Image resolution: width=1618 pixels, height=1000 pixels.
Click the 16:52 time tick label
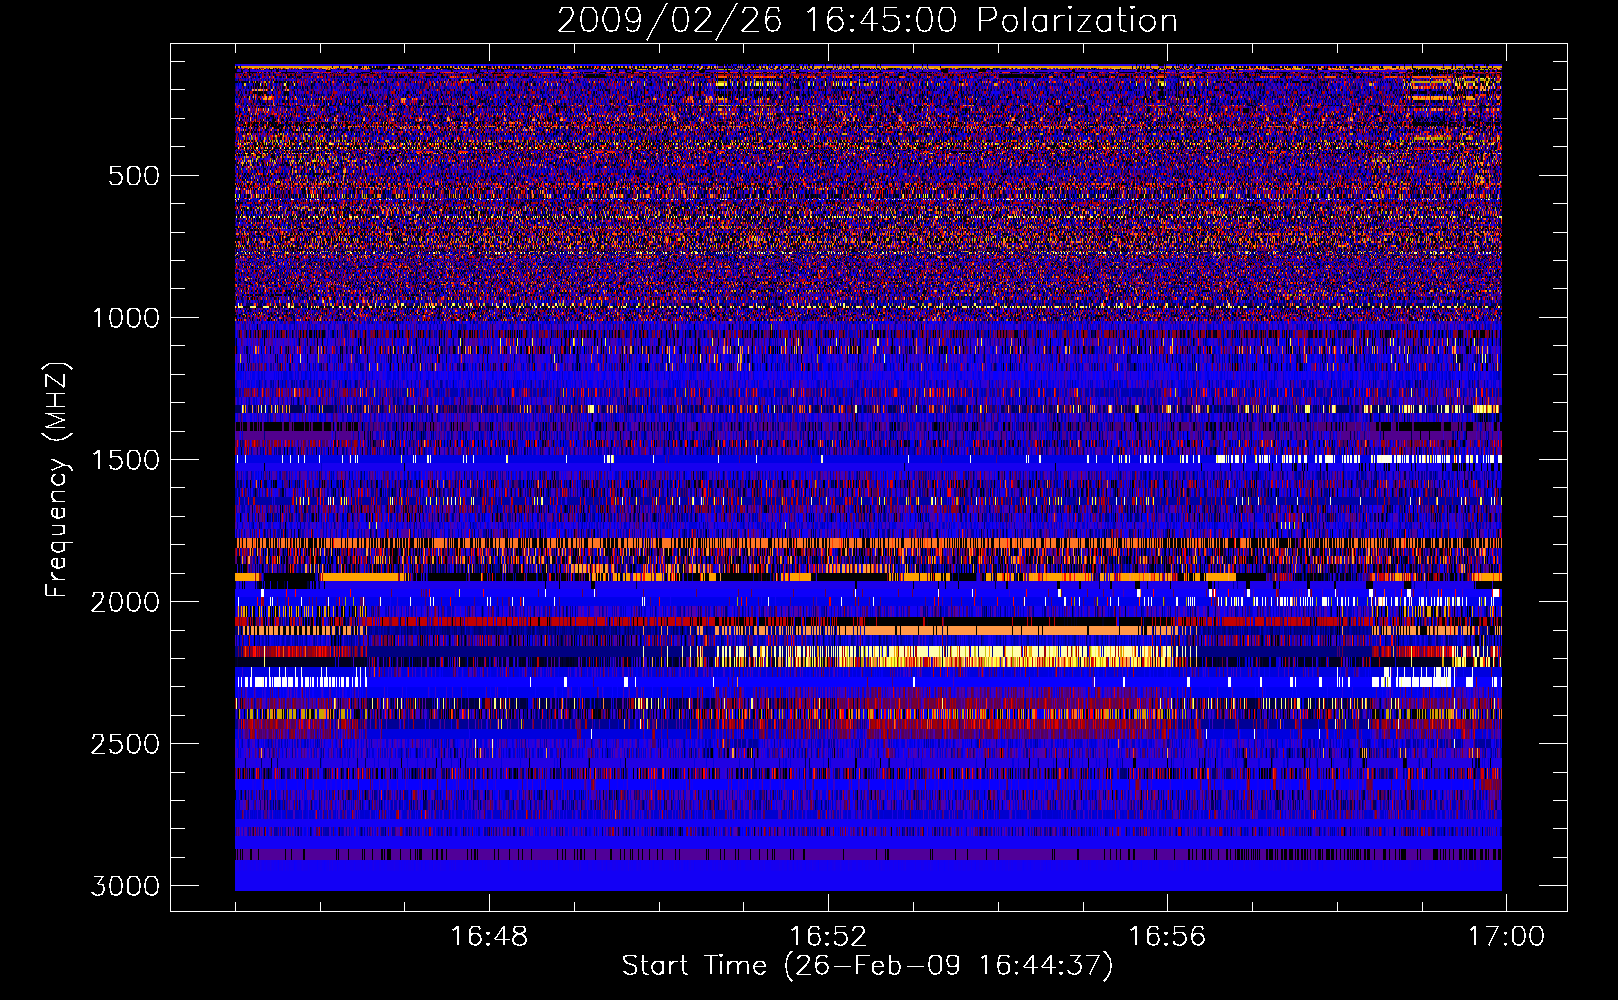pyautogui.click(x=828, y=937)
